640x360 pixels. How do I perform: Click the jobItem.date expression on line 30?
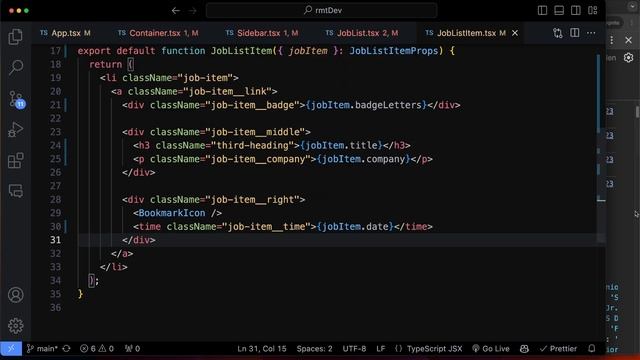pos(355,227)
